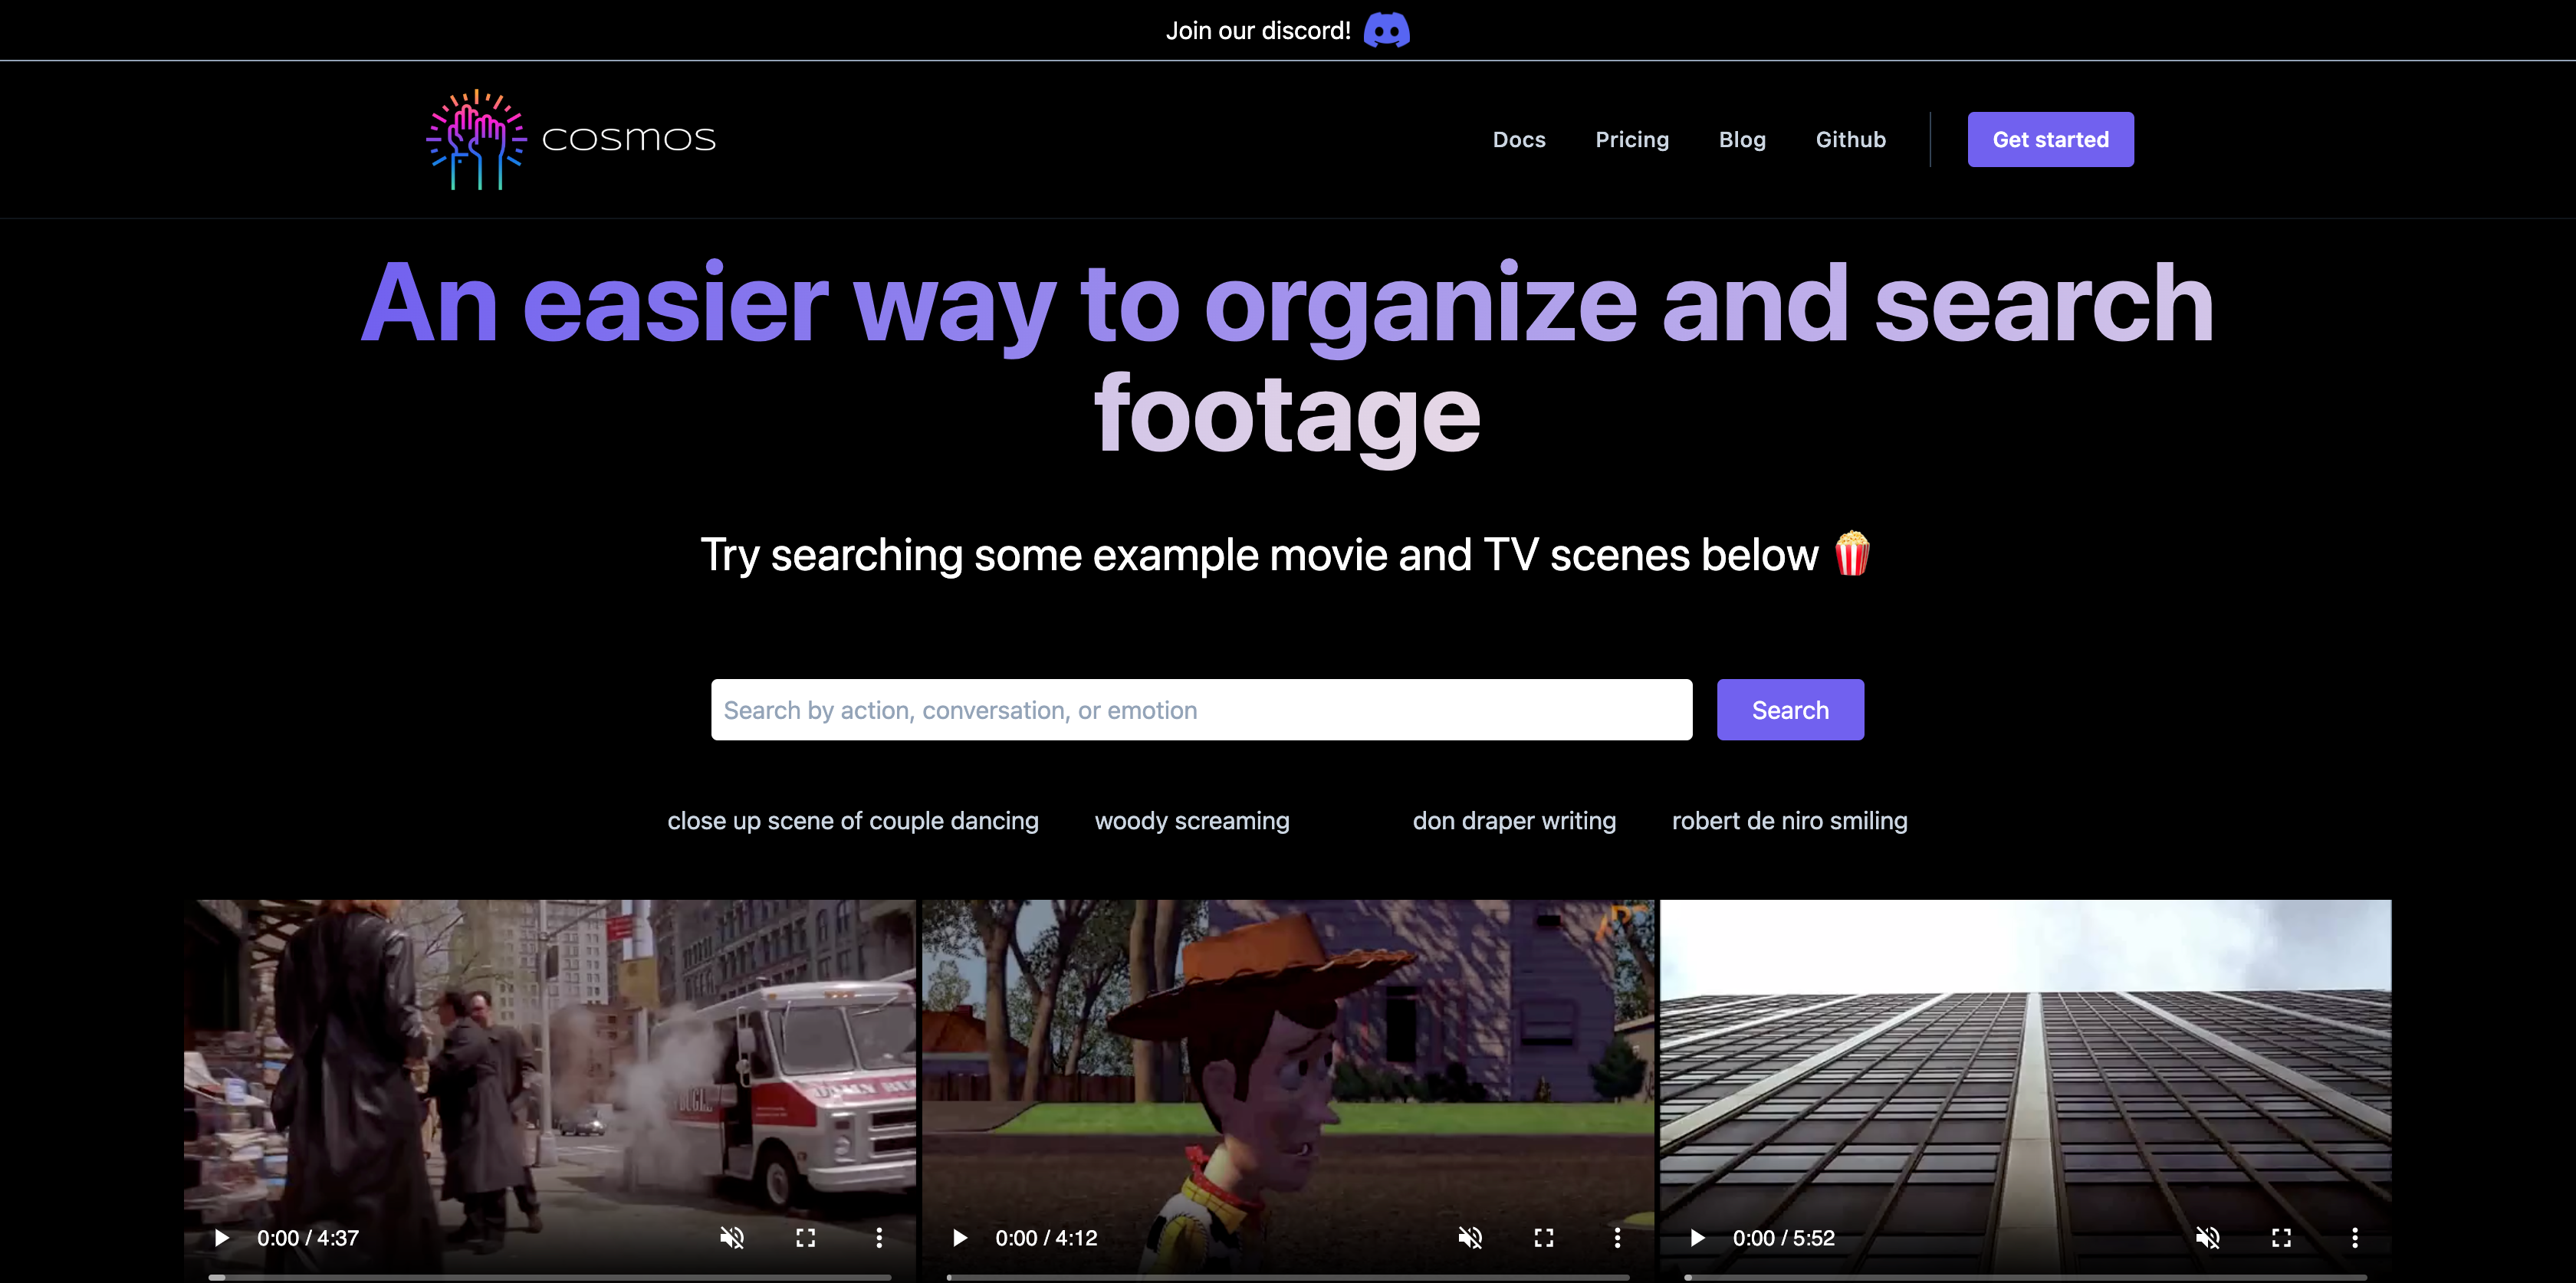Go to the Pricing page

coord(1631,140)
